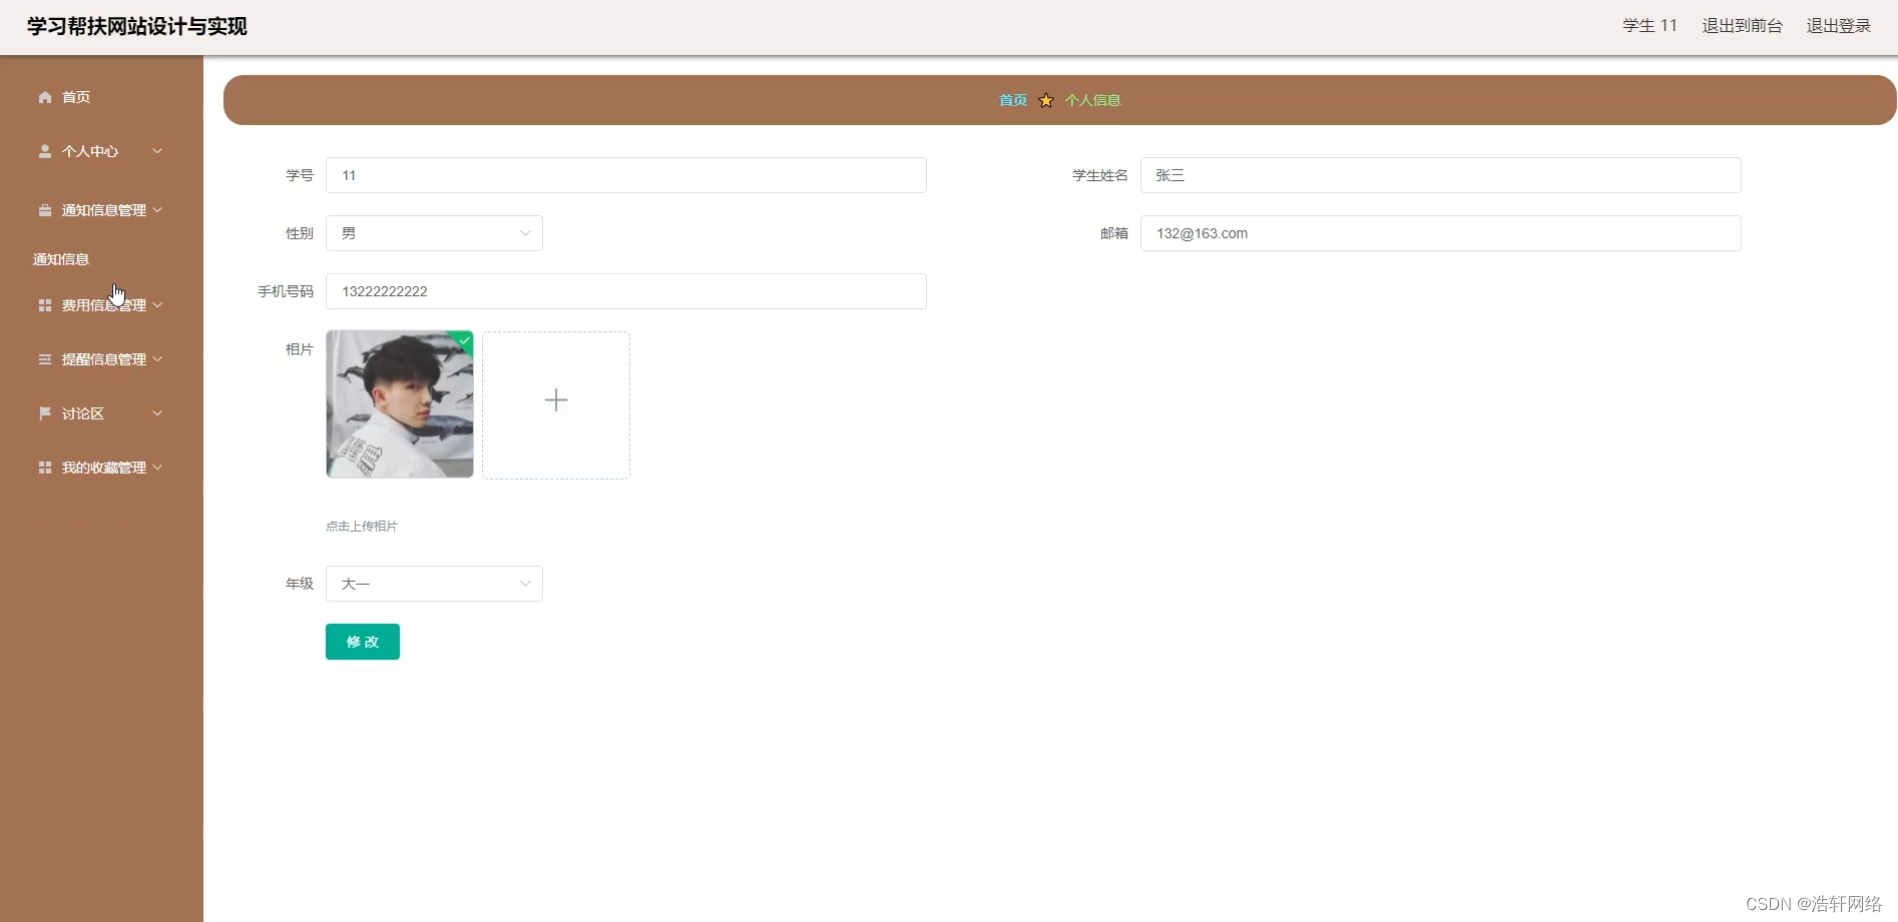Click the 我的收藏管理 grid icon
Image resolution: width=1898 pixels, height=922 pixels.
(x=44, y=467)
